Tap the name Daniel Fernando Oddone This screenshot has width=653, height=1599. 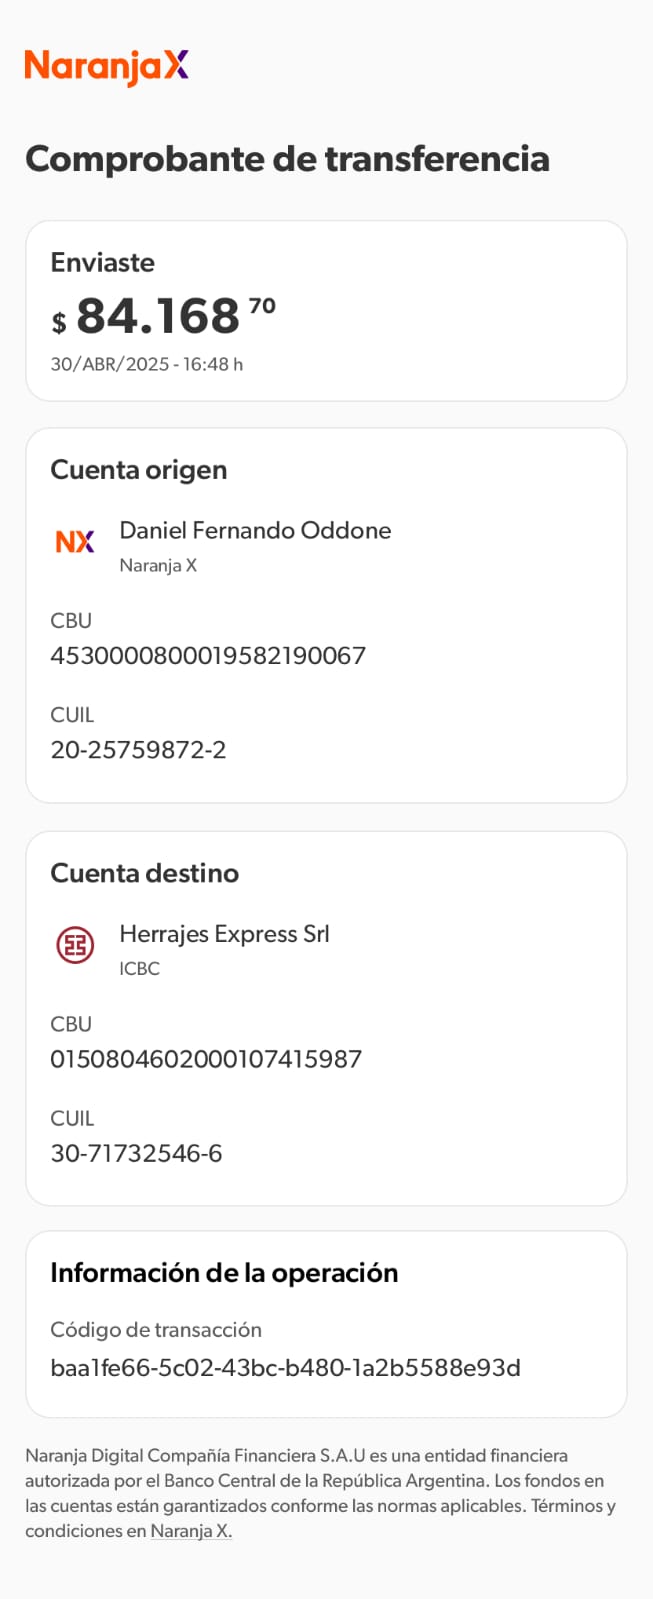[255, 530]
